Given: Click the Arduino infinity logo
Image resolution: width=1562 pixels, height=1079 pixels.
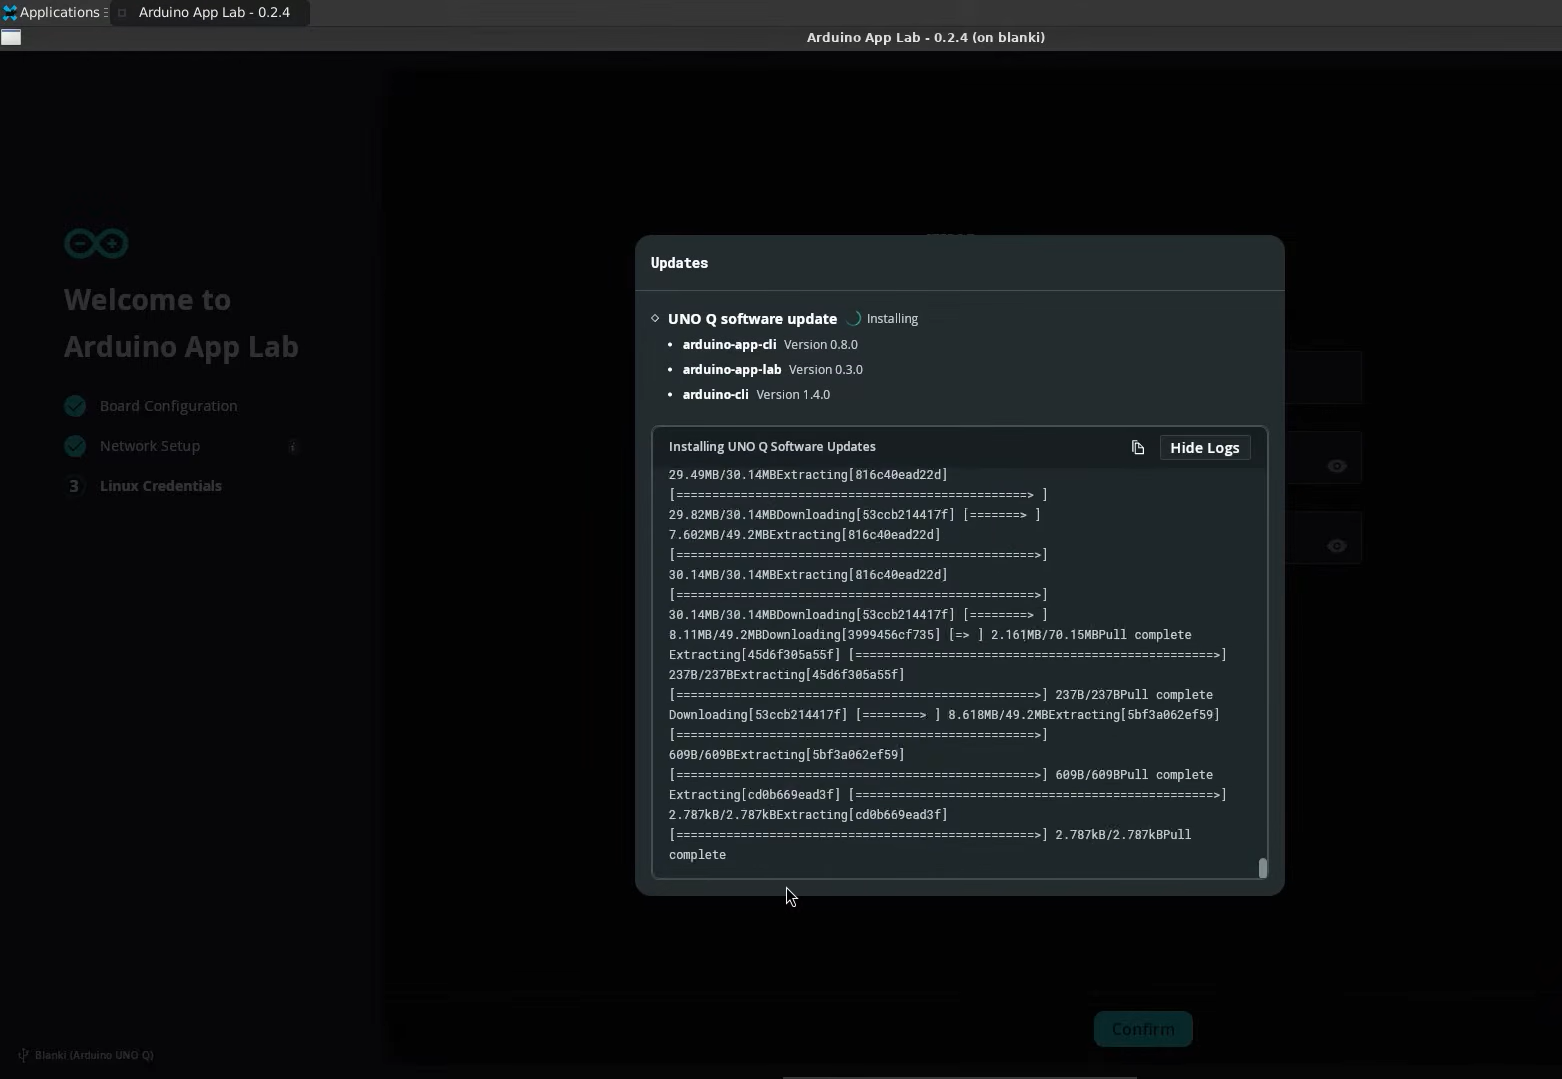Looking at the screenshot, I should (x=96, y=243).
